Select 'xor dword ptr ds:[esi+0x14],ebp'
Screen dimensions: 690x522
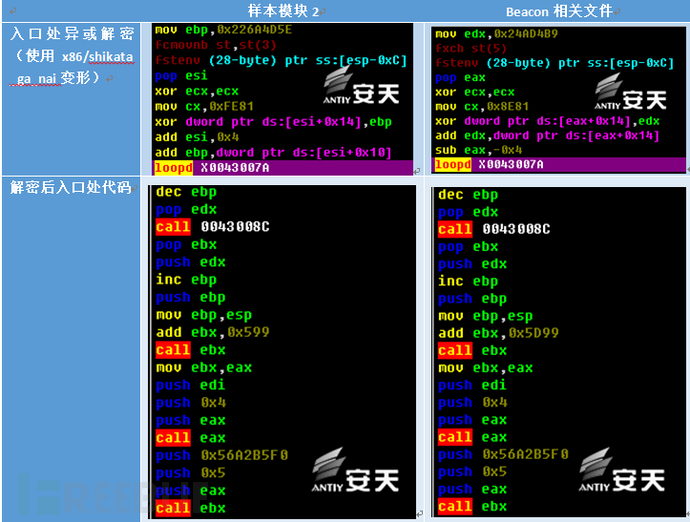[x=273, y=122]
